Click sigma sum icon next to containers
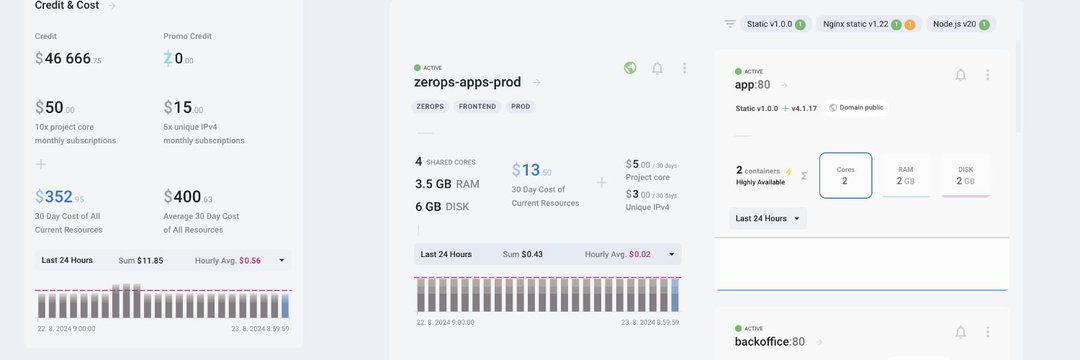The width and height of the screenshot is (1080, 360). (x=803, y=176)
